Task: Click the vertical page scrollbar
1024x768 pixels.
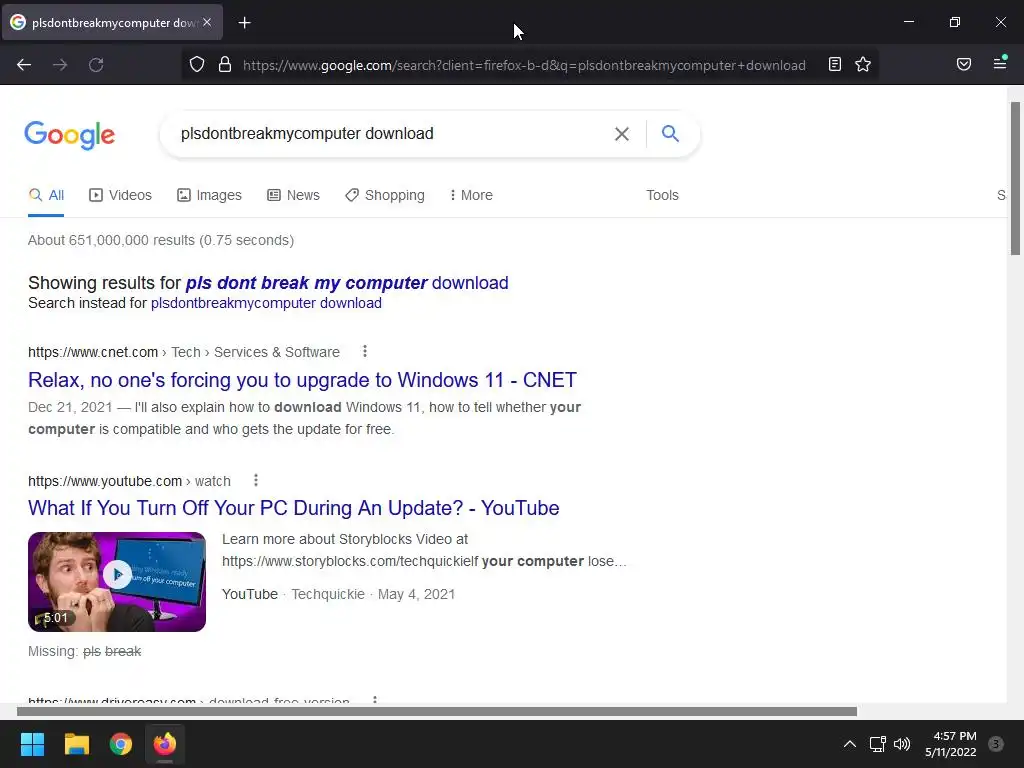Action: (x=1015, y=178)
